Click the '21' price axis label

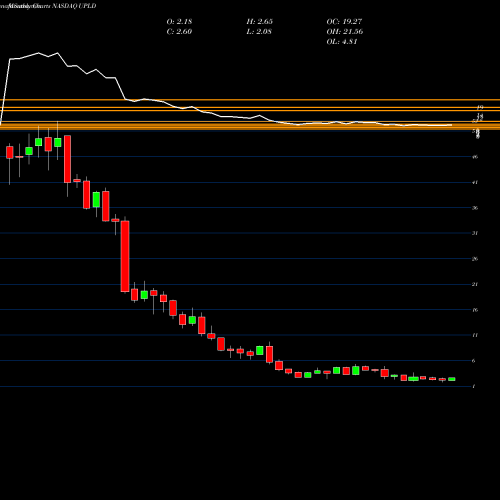(x=475, y=284)
